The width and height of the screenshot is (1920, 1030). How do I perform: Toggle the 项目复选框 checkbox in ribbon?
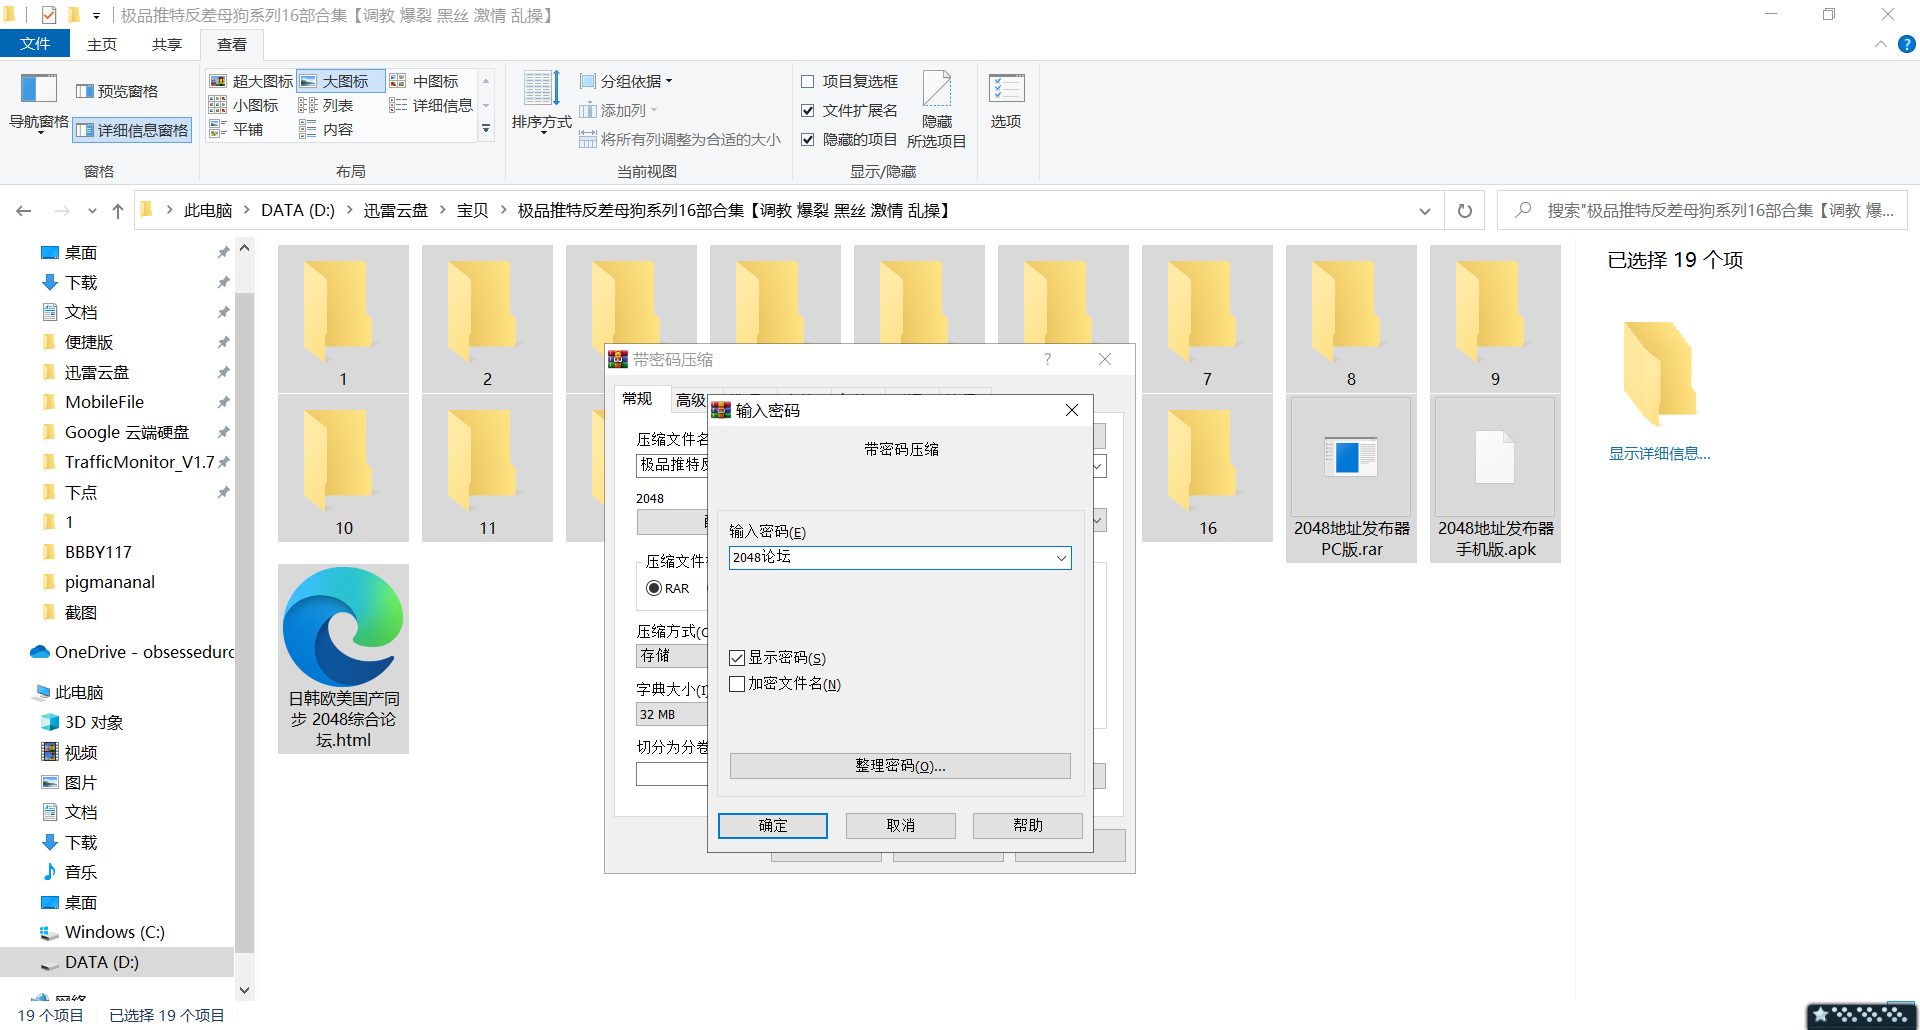point(808,81)
